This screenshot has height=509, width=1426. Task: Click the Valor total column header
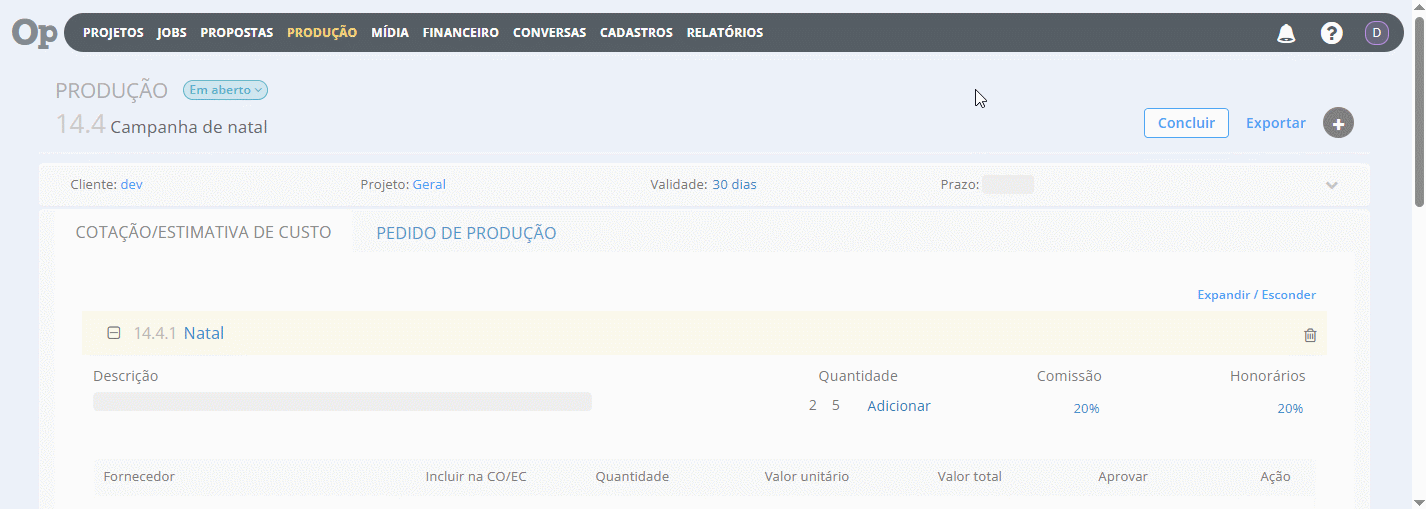[970, 477]
